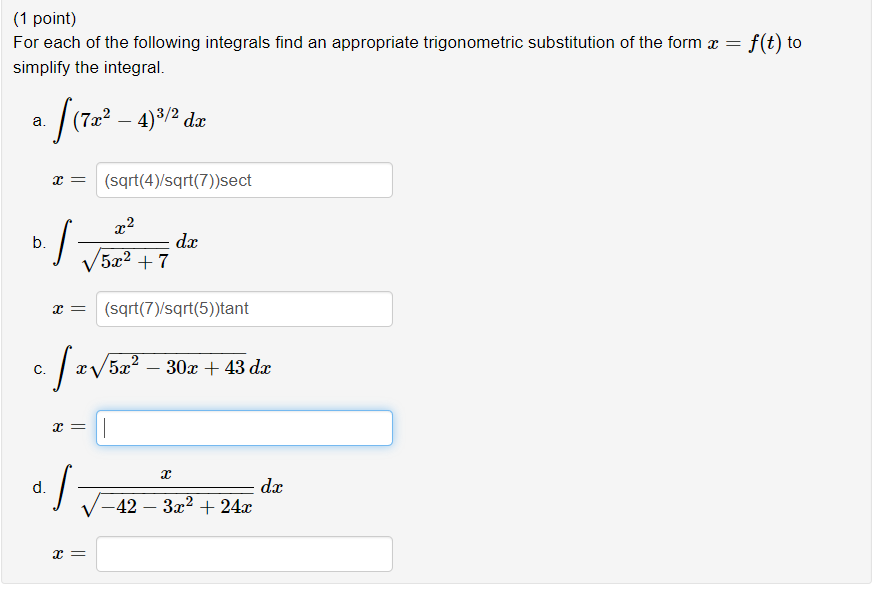Screen dimensions: 879x604
Task: Click the x = label before part c's answer
Action: (x=67, y=427)
